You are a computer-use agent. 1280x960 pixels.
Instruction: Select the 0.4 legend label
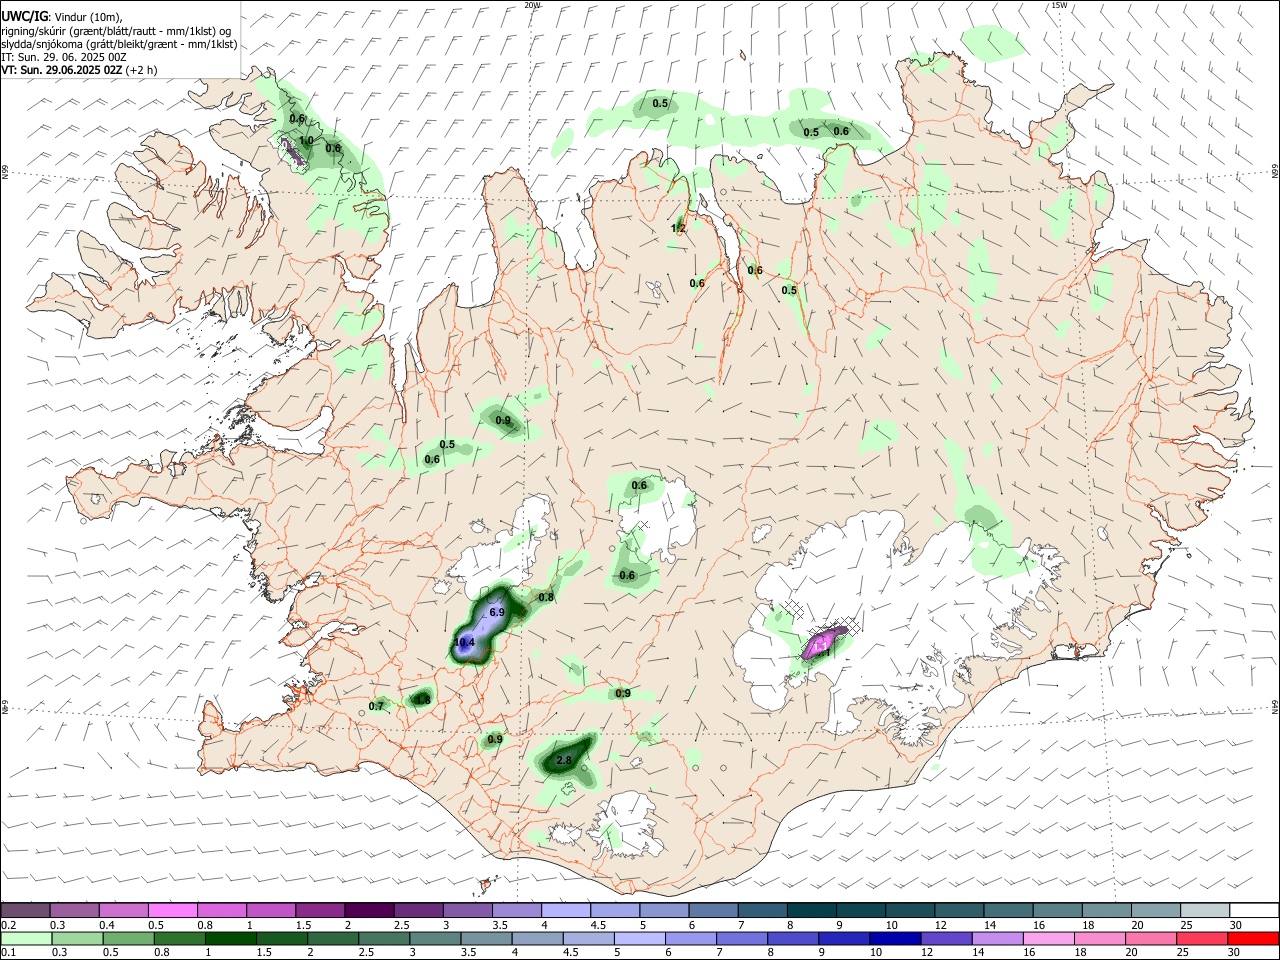[x=107, y=925]
